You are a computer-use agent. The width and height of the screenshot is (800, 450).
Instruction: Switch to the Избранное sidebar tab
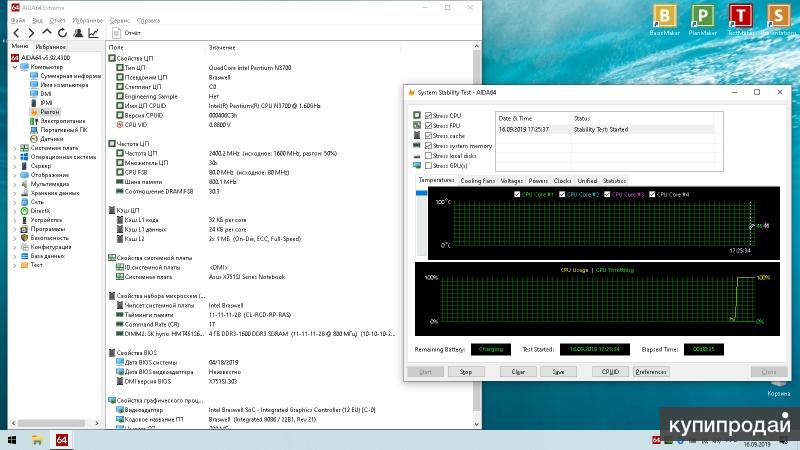(x=51, y=47)
